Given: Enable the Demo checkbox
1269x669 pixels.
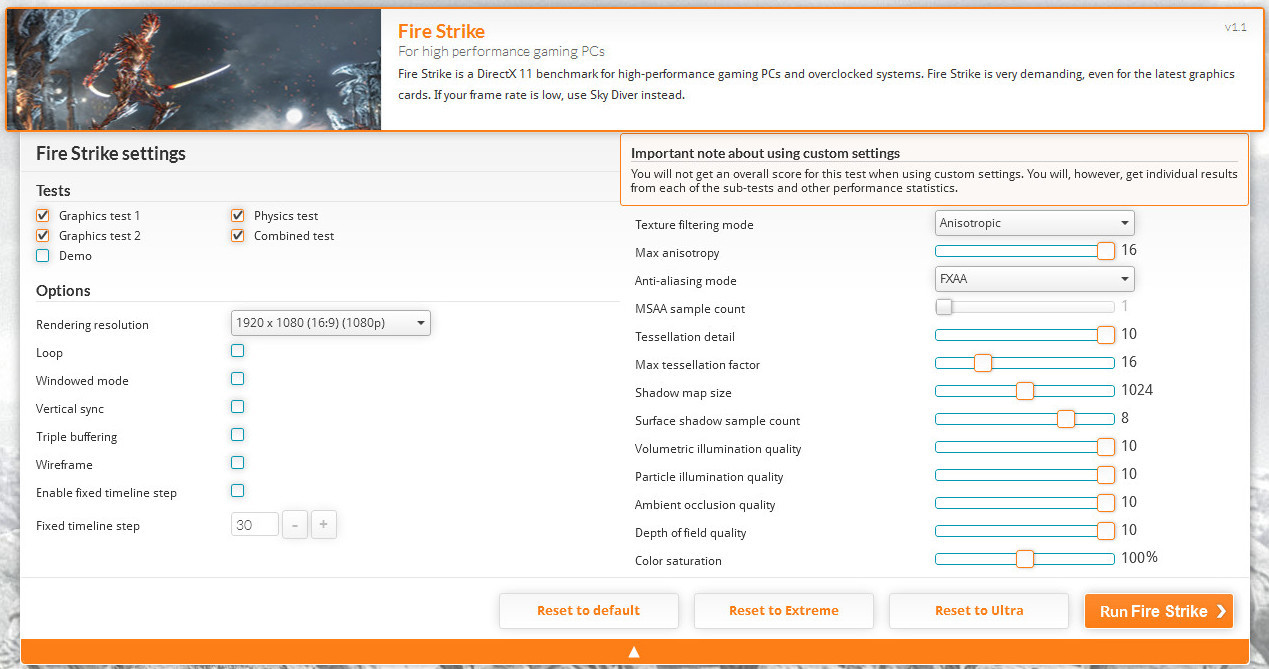Looking at the screenshot, I should coord(43,255).
